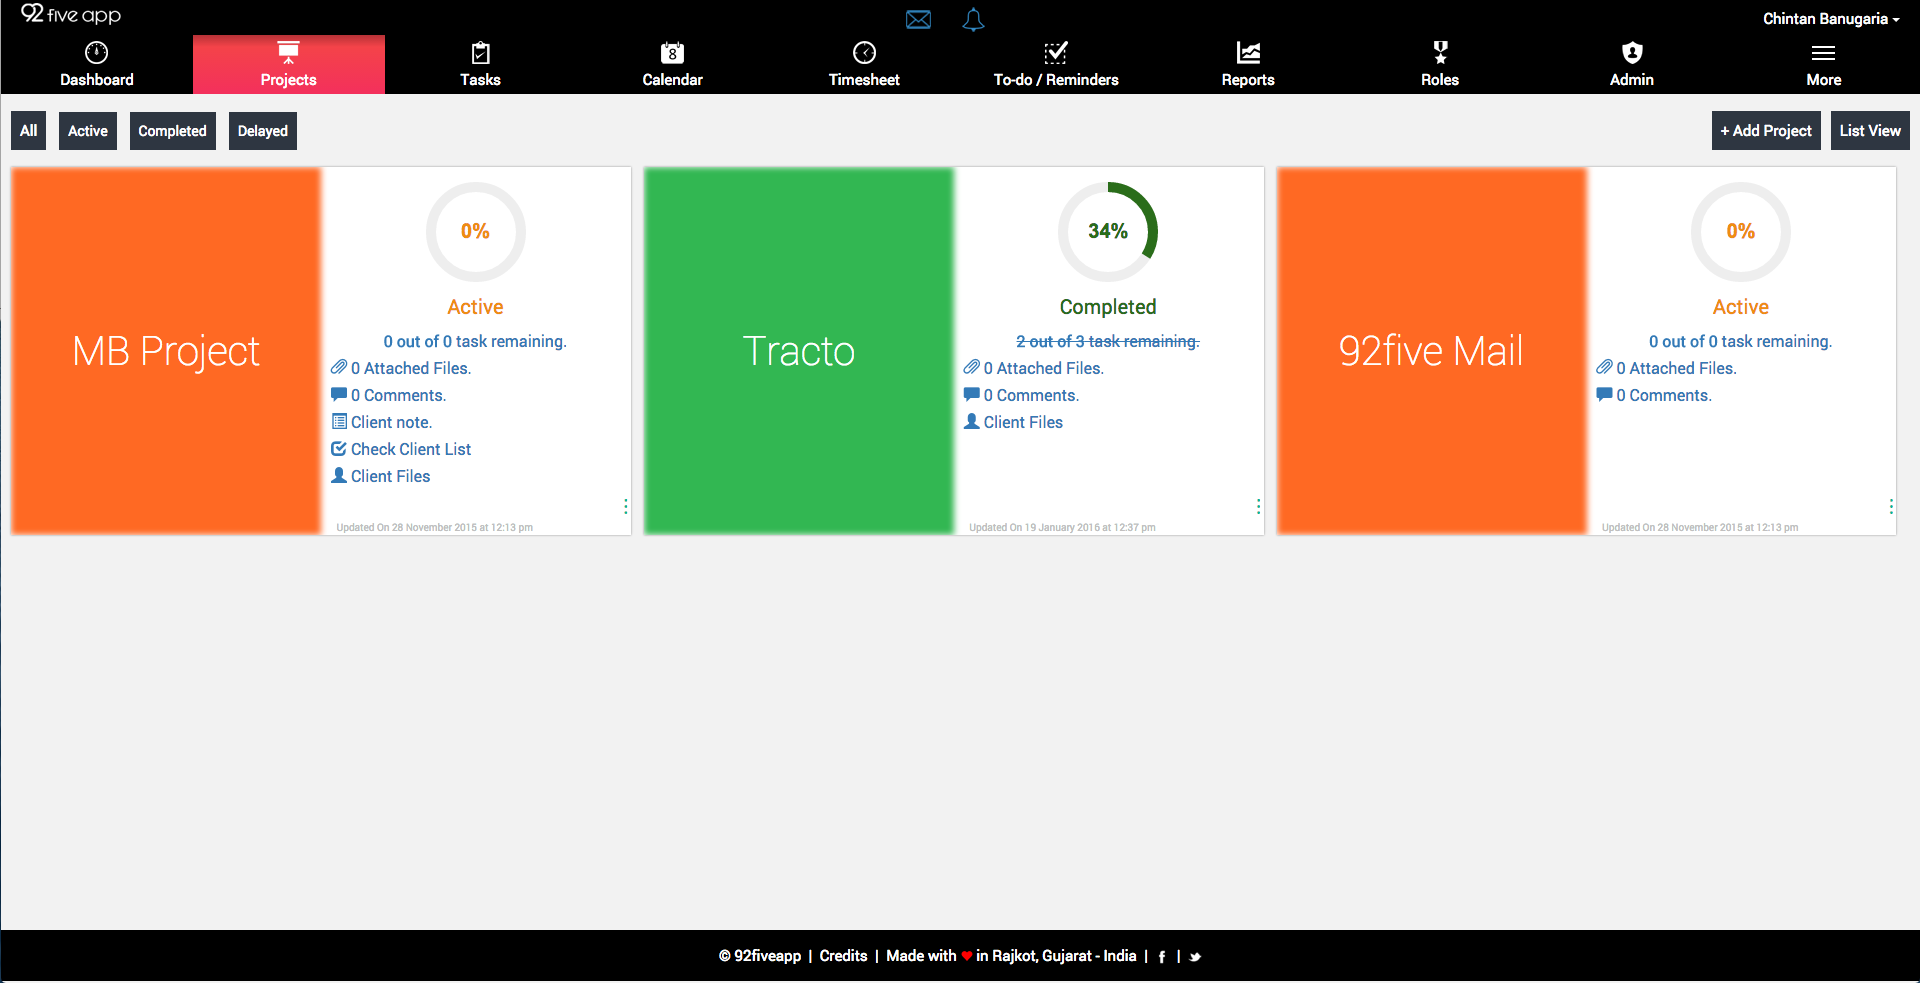Open the MB Project three-dot options menu
The width and height of the screenshot is (1920, 983).
(x=626, y=507)
